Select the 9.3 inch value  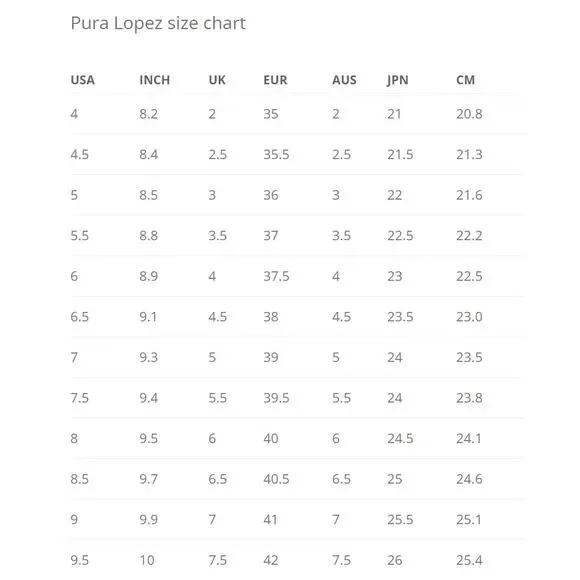coord(149,357)
